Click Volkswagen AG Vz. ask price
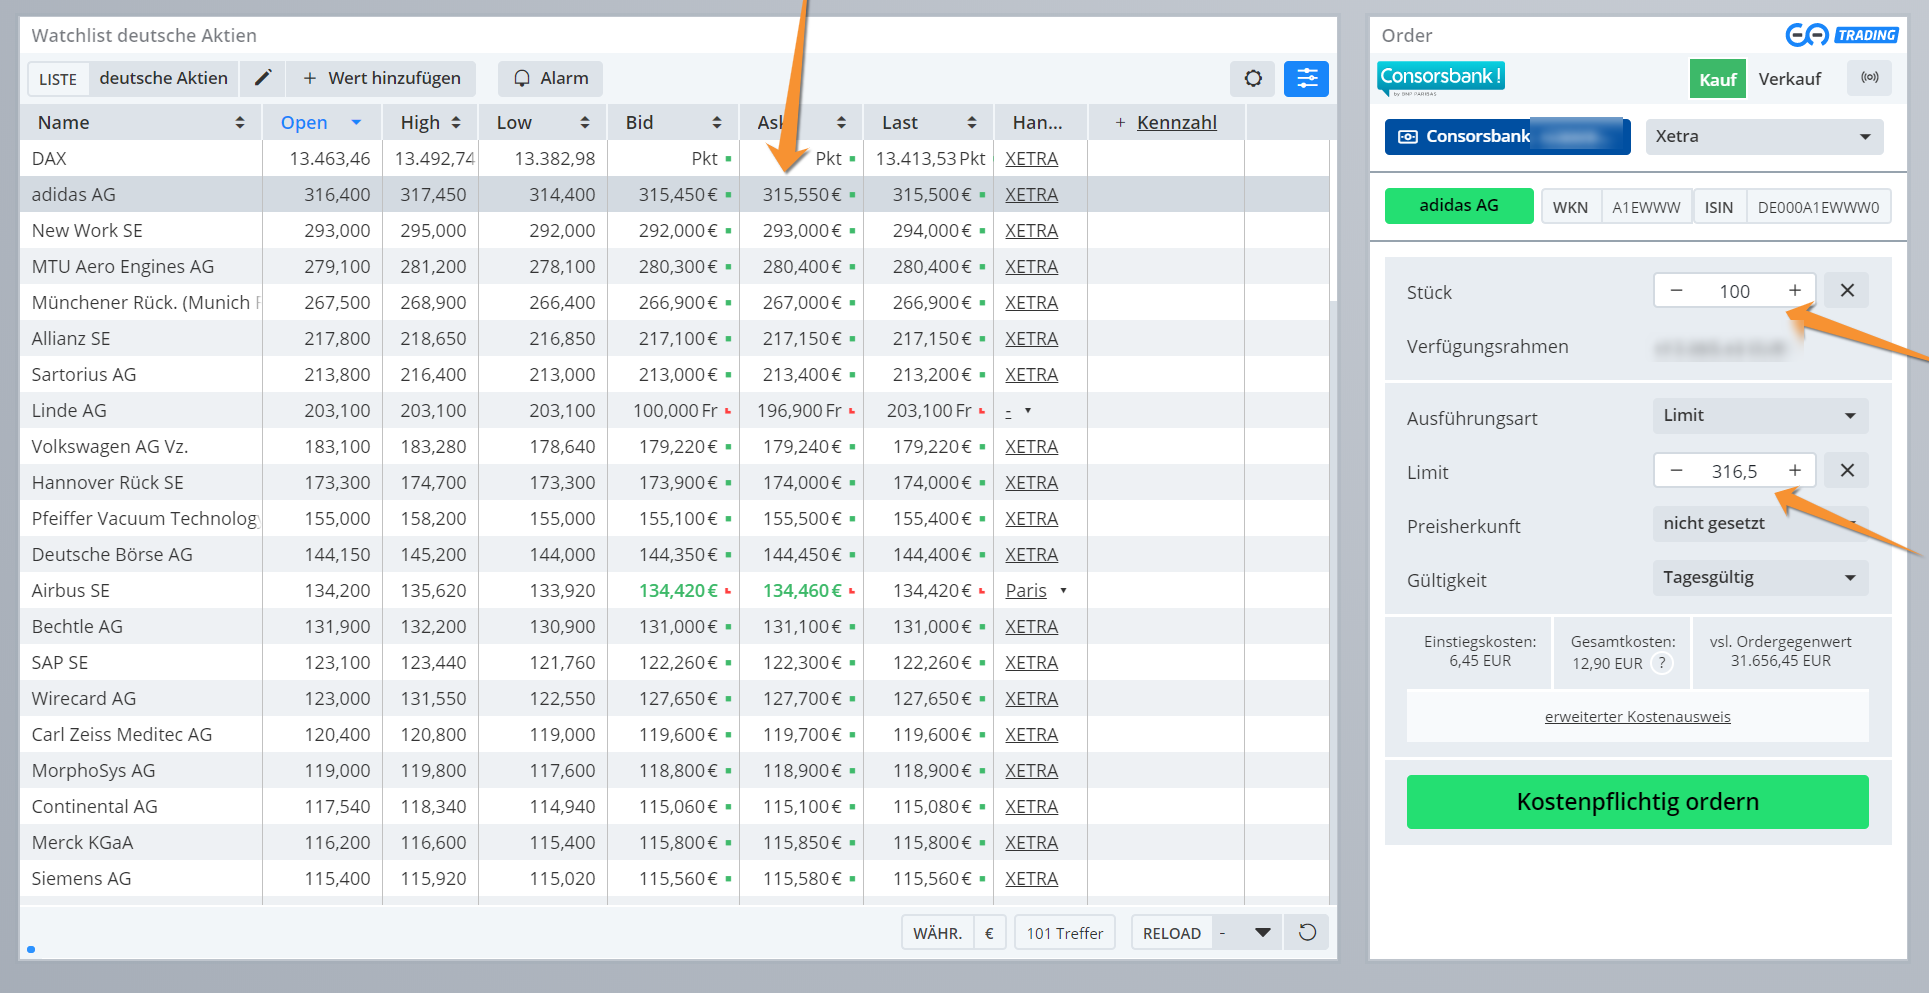The height and width of the screenshot is (993, 1929). 802,446
